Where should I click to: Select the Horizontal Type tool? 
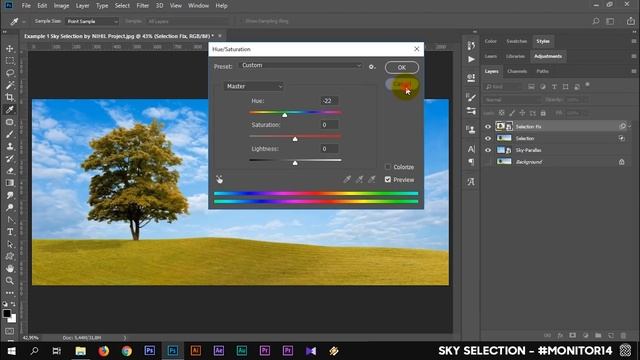point(10,232)
